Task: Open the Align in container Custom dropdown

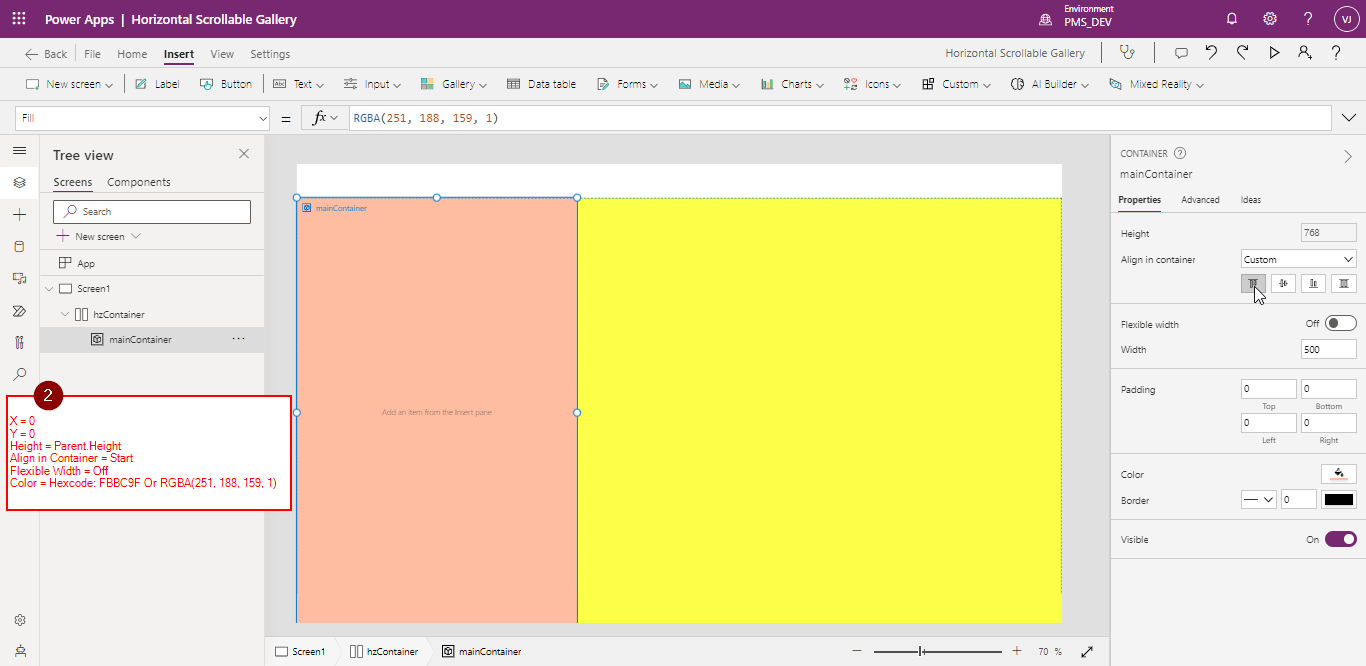Action: pos(1298,259)
